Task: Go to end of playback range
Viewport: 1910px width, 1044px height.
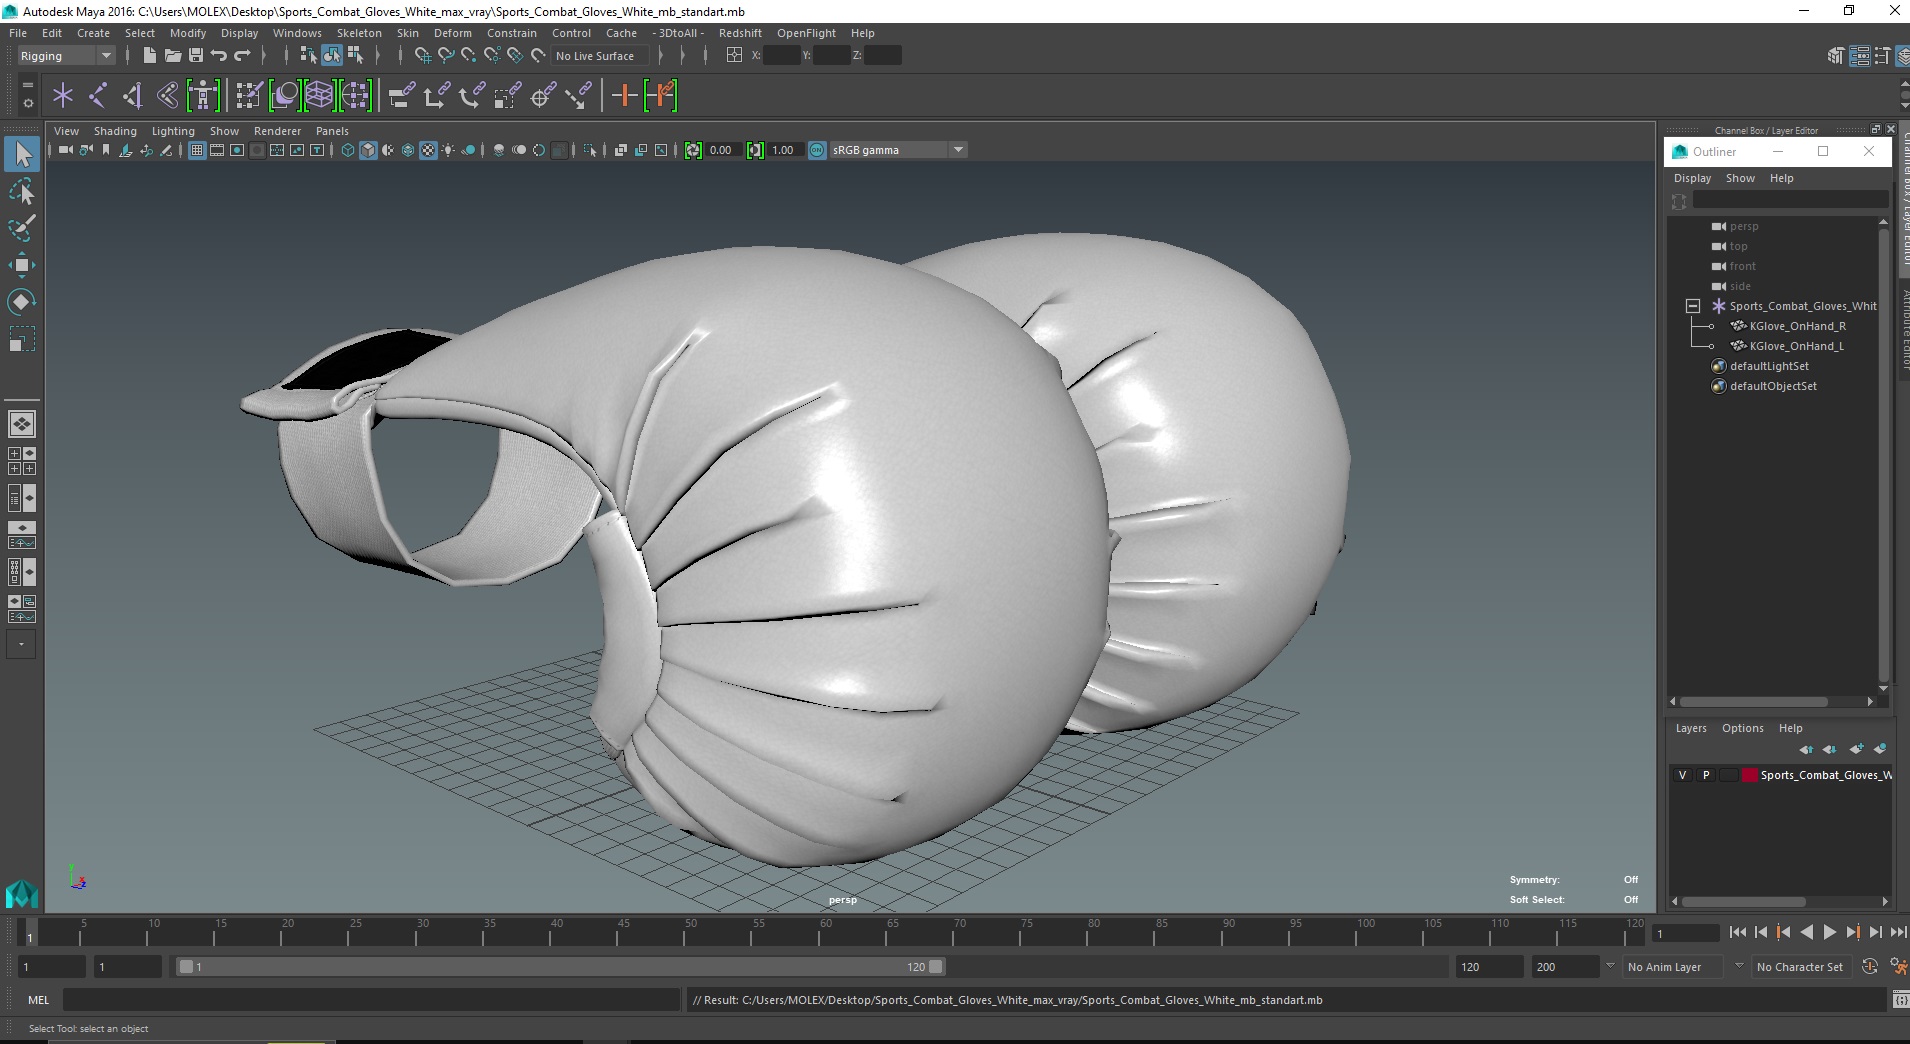Action: pyautogui.click(x=1898, y=932)
